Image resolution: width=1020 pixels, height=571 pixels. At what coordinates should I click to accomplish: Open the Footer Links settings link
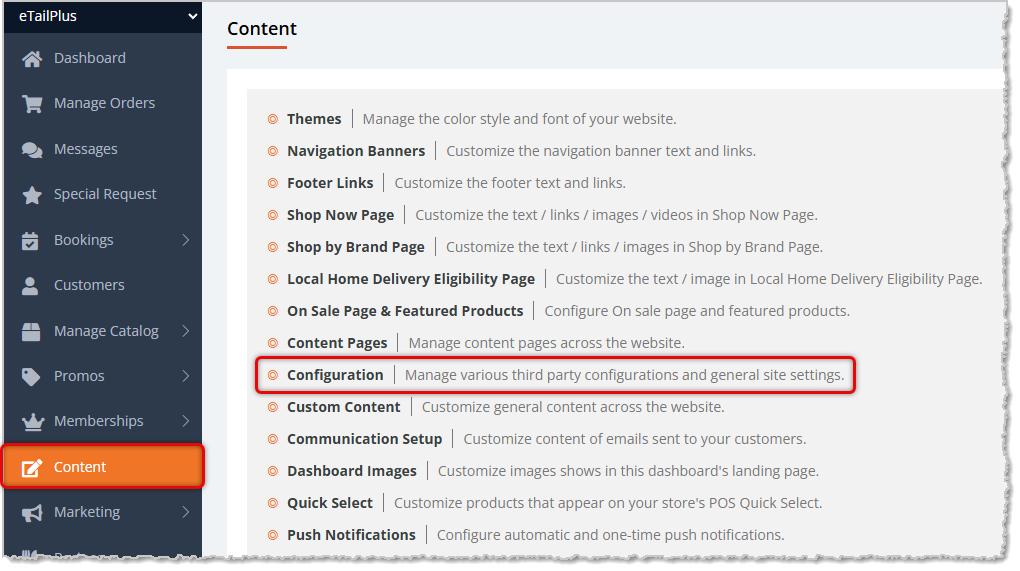(x=330, y=183)
